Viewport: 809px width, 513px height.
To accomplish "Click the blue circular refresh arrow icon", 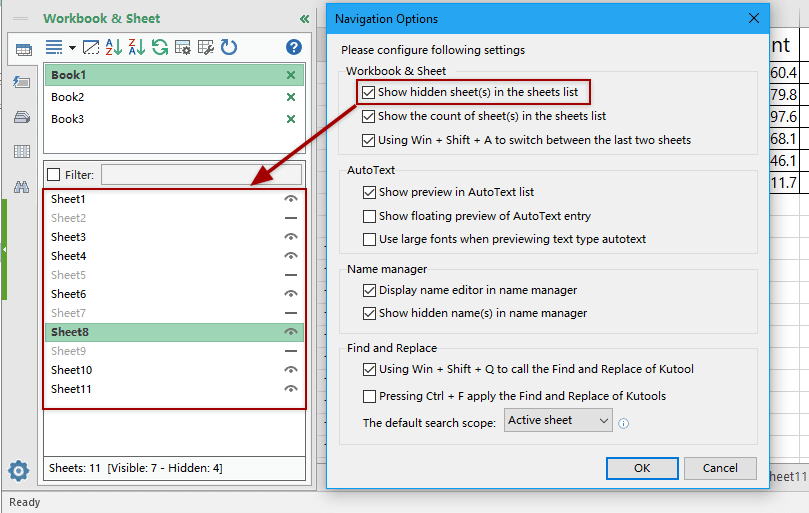I will 229,47.
